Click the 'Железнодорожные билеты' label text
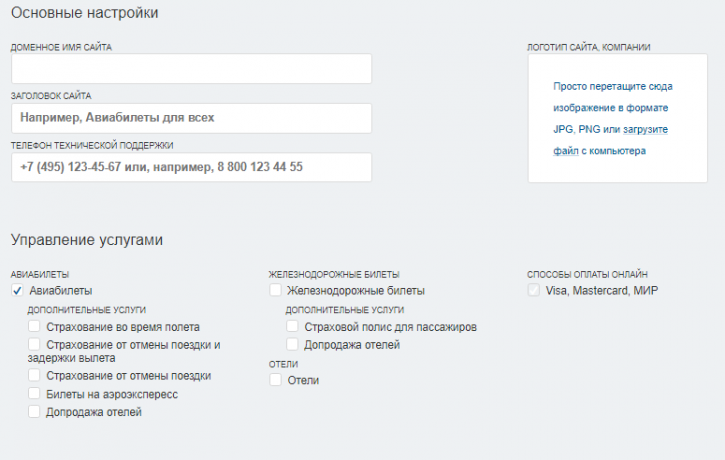 point(356,291)
